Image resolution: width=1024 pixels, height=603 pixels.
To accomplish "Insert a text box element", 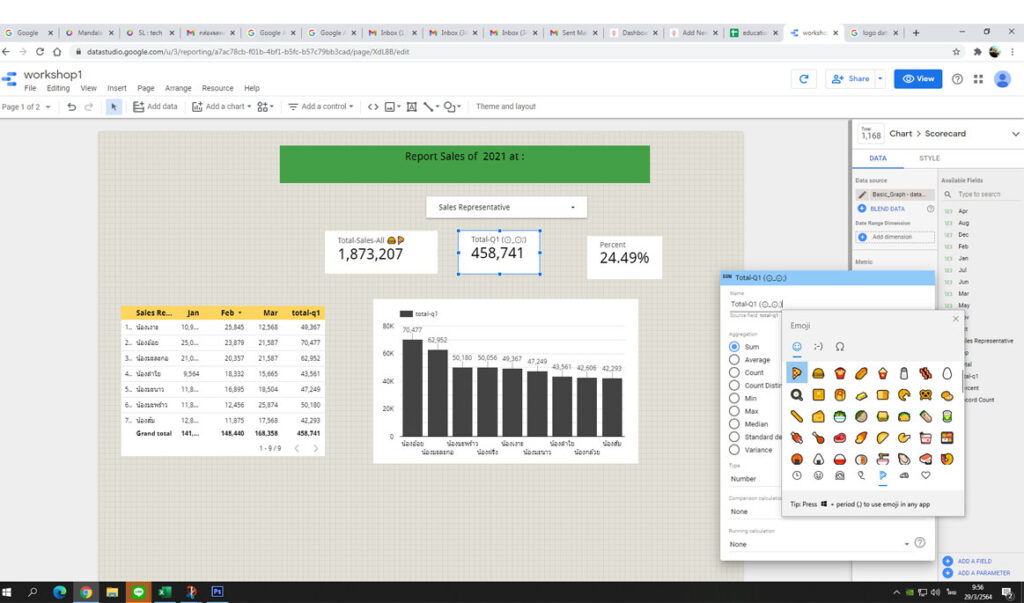I will [x=411, y=106].
